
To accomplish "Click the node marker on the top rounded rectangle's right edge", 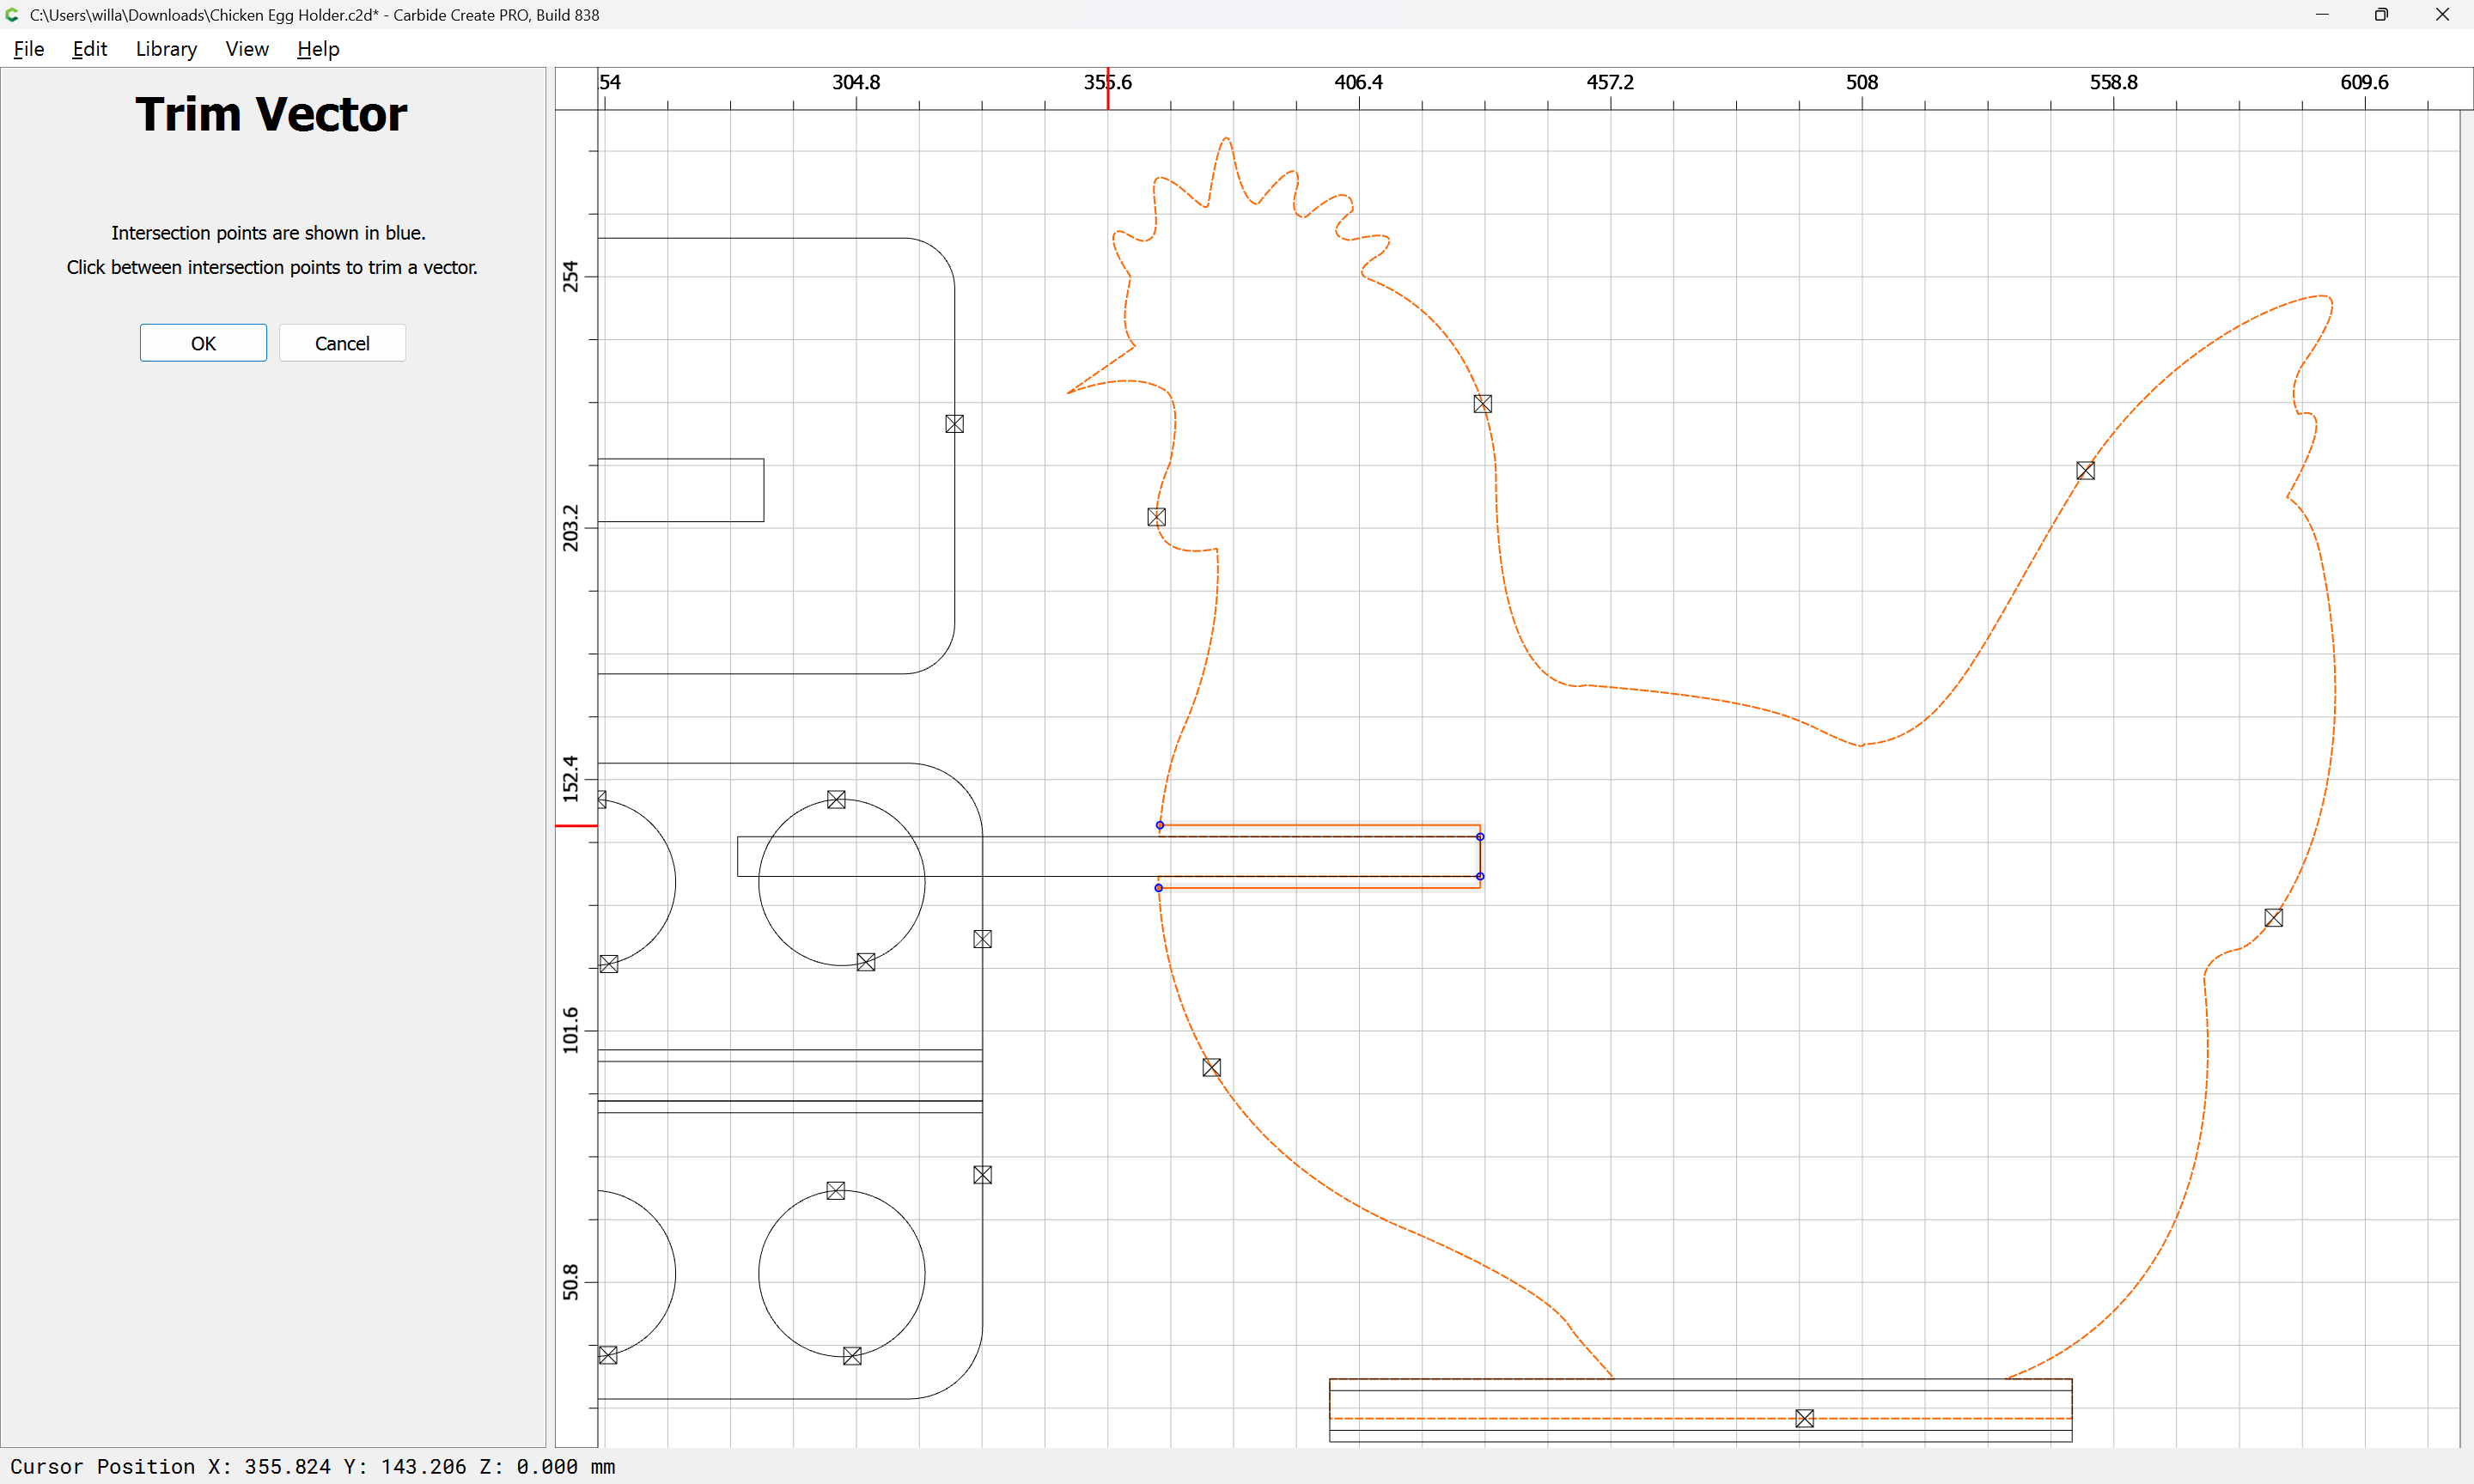I will click(954, 424).
